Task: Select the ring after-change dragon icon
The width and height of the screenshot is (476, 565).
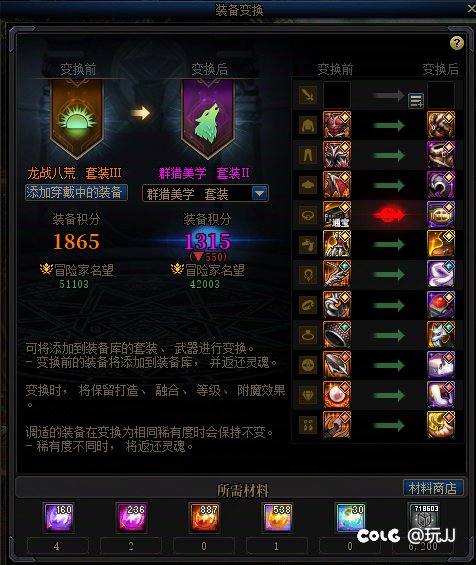Action: (441, 335)
